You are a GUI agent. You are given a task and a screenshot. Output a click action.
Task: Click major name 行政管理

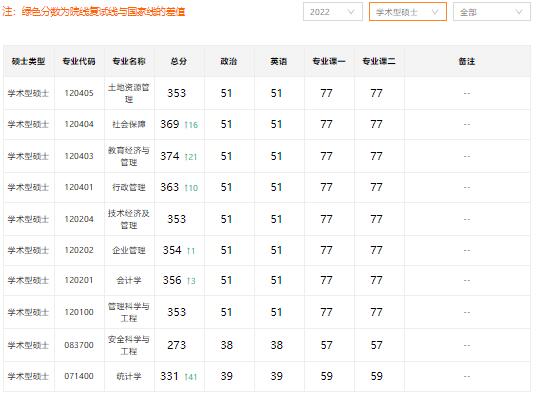(129, 187)
